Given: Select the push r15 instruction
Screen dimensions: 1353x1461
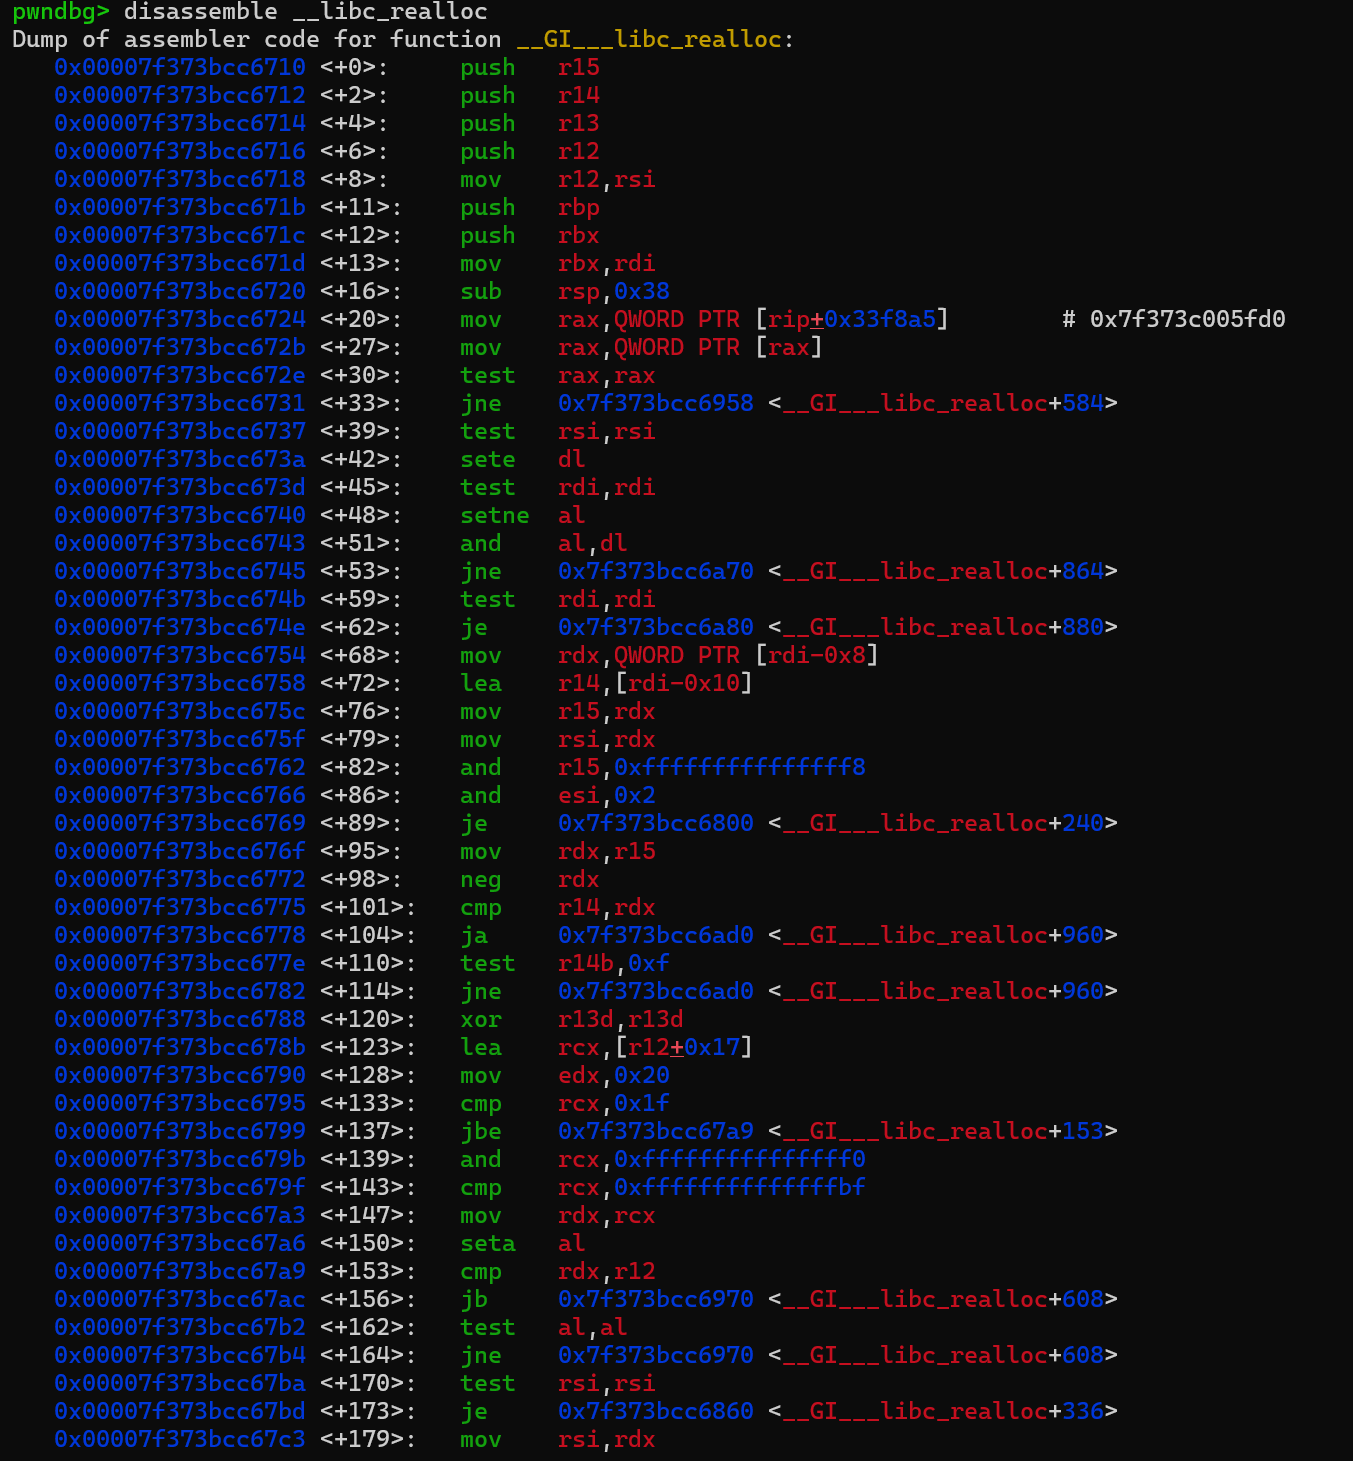Looking at the screenshot, I should coord(520,67).
